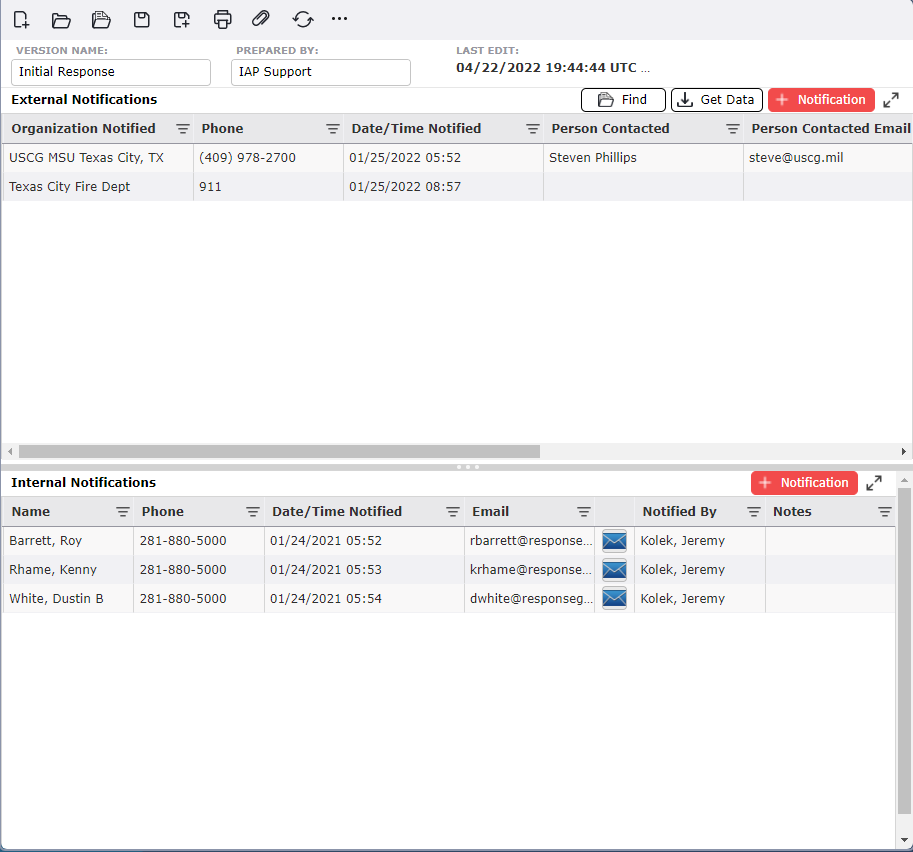Expand the External Notifications panel to full size
Screen dimensions: 913x852
point(891,100)
